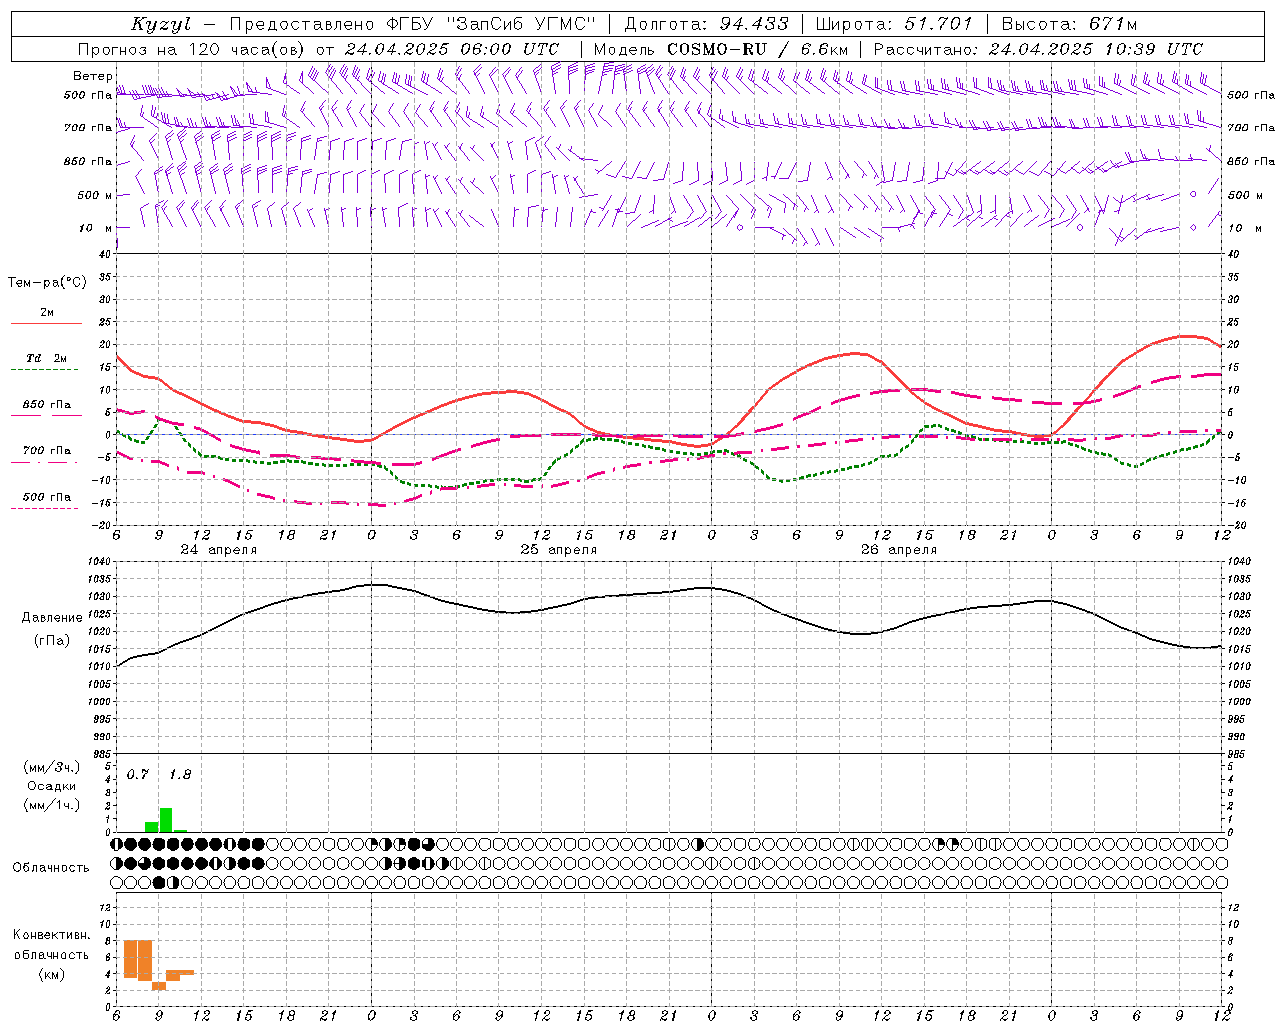Click the tallest green precipitation bar

[x=166, y=820]
